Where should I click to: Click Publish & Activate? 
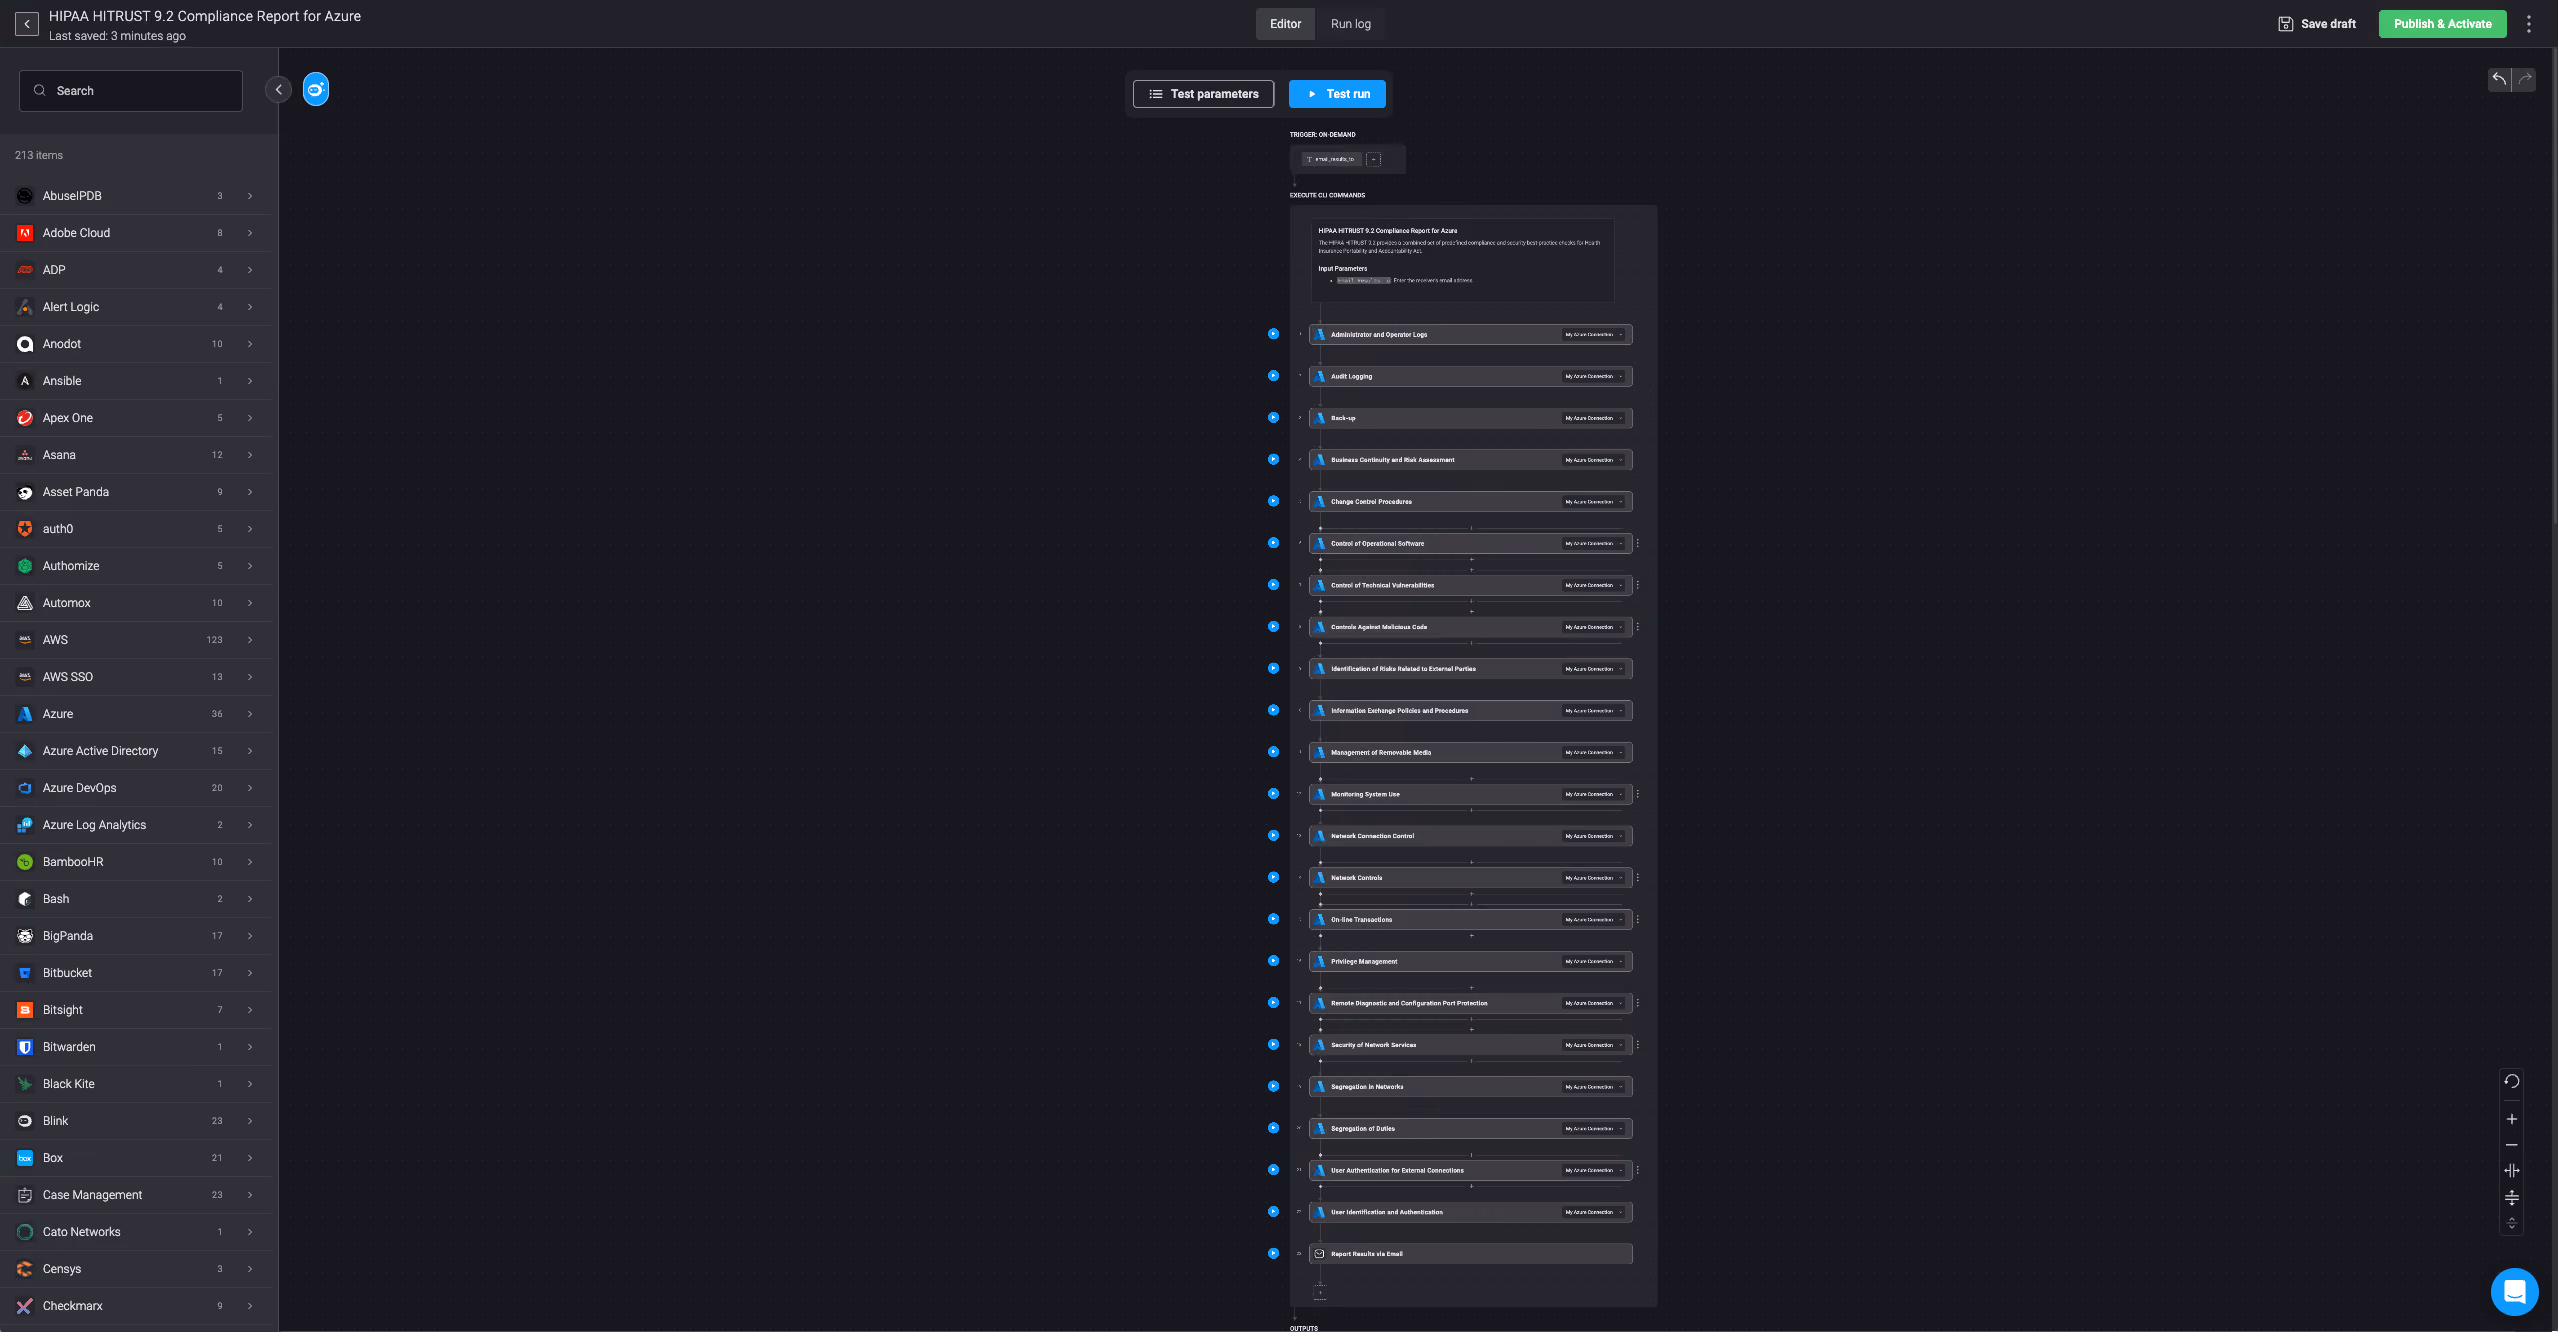point(2442,24)
